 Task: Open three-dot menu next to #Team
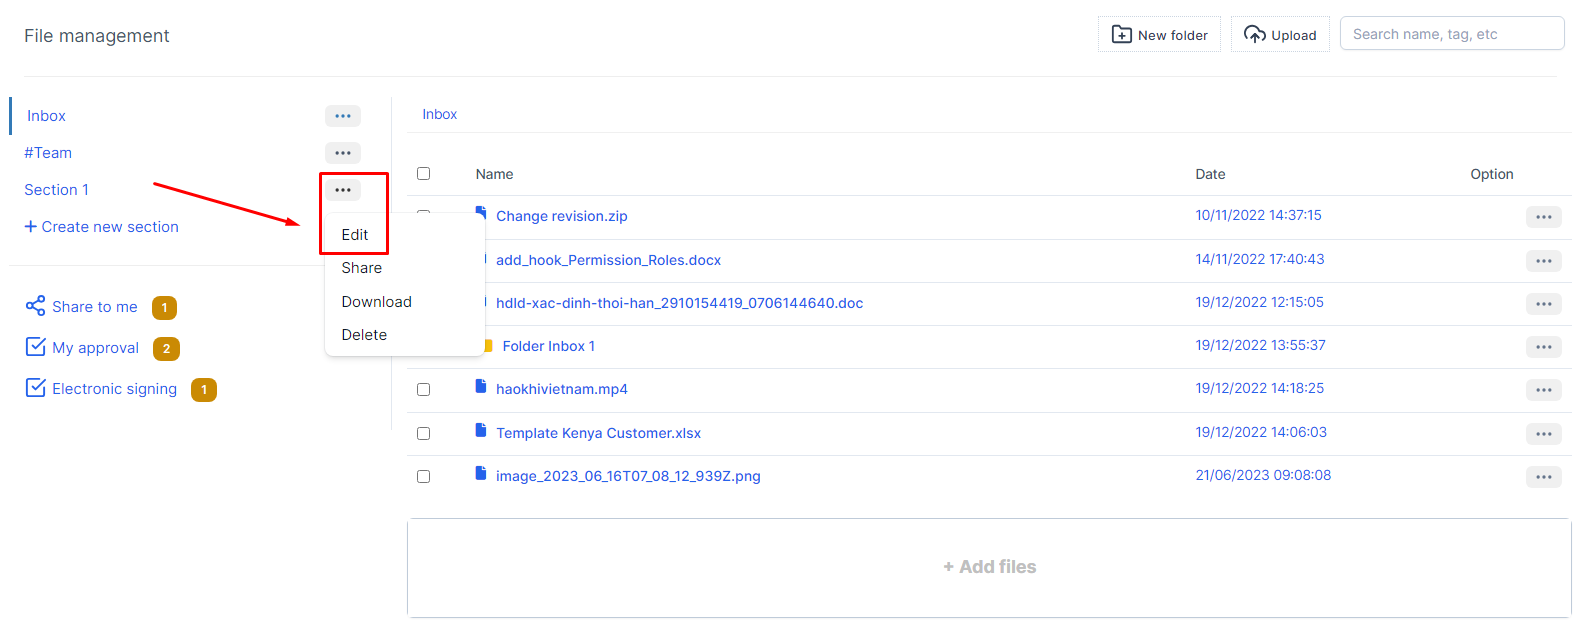(342, 153)
